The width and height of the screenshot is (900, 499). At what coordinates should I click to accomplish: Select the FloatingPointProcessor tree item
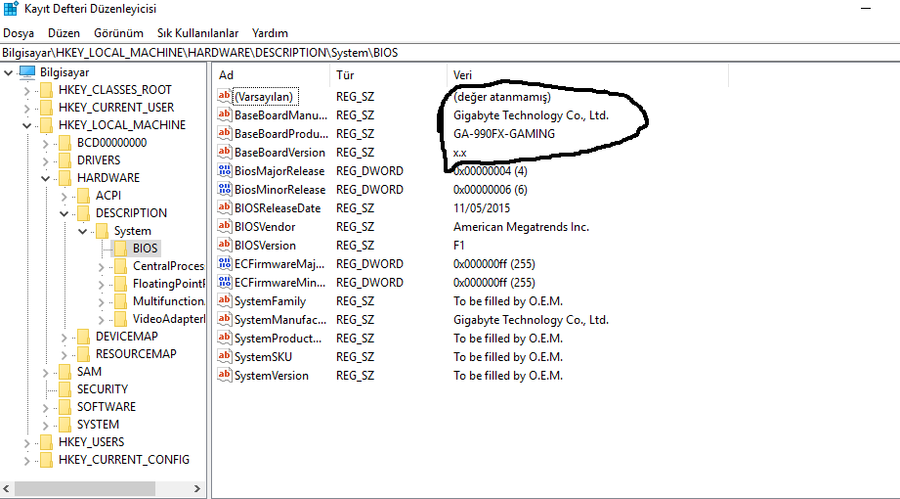168,284
